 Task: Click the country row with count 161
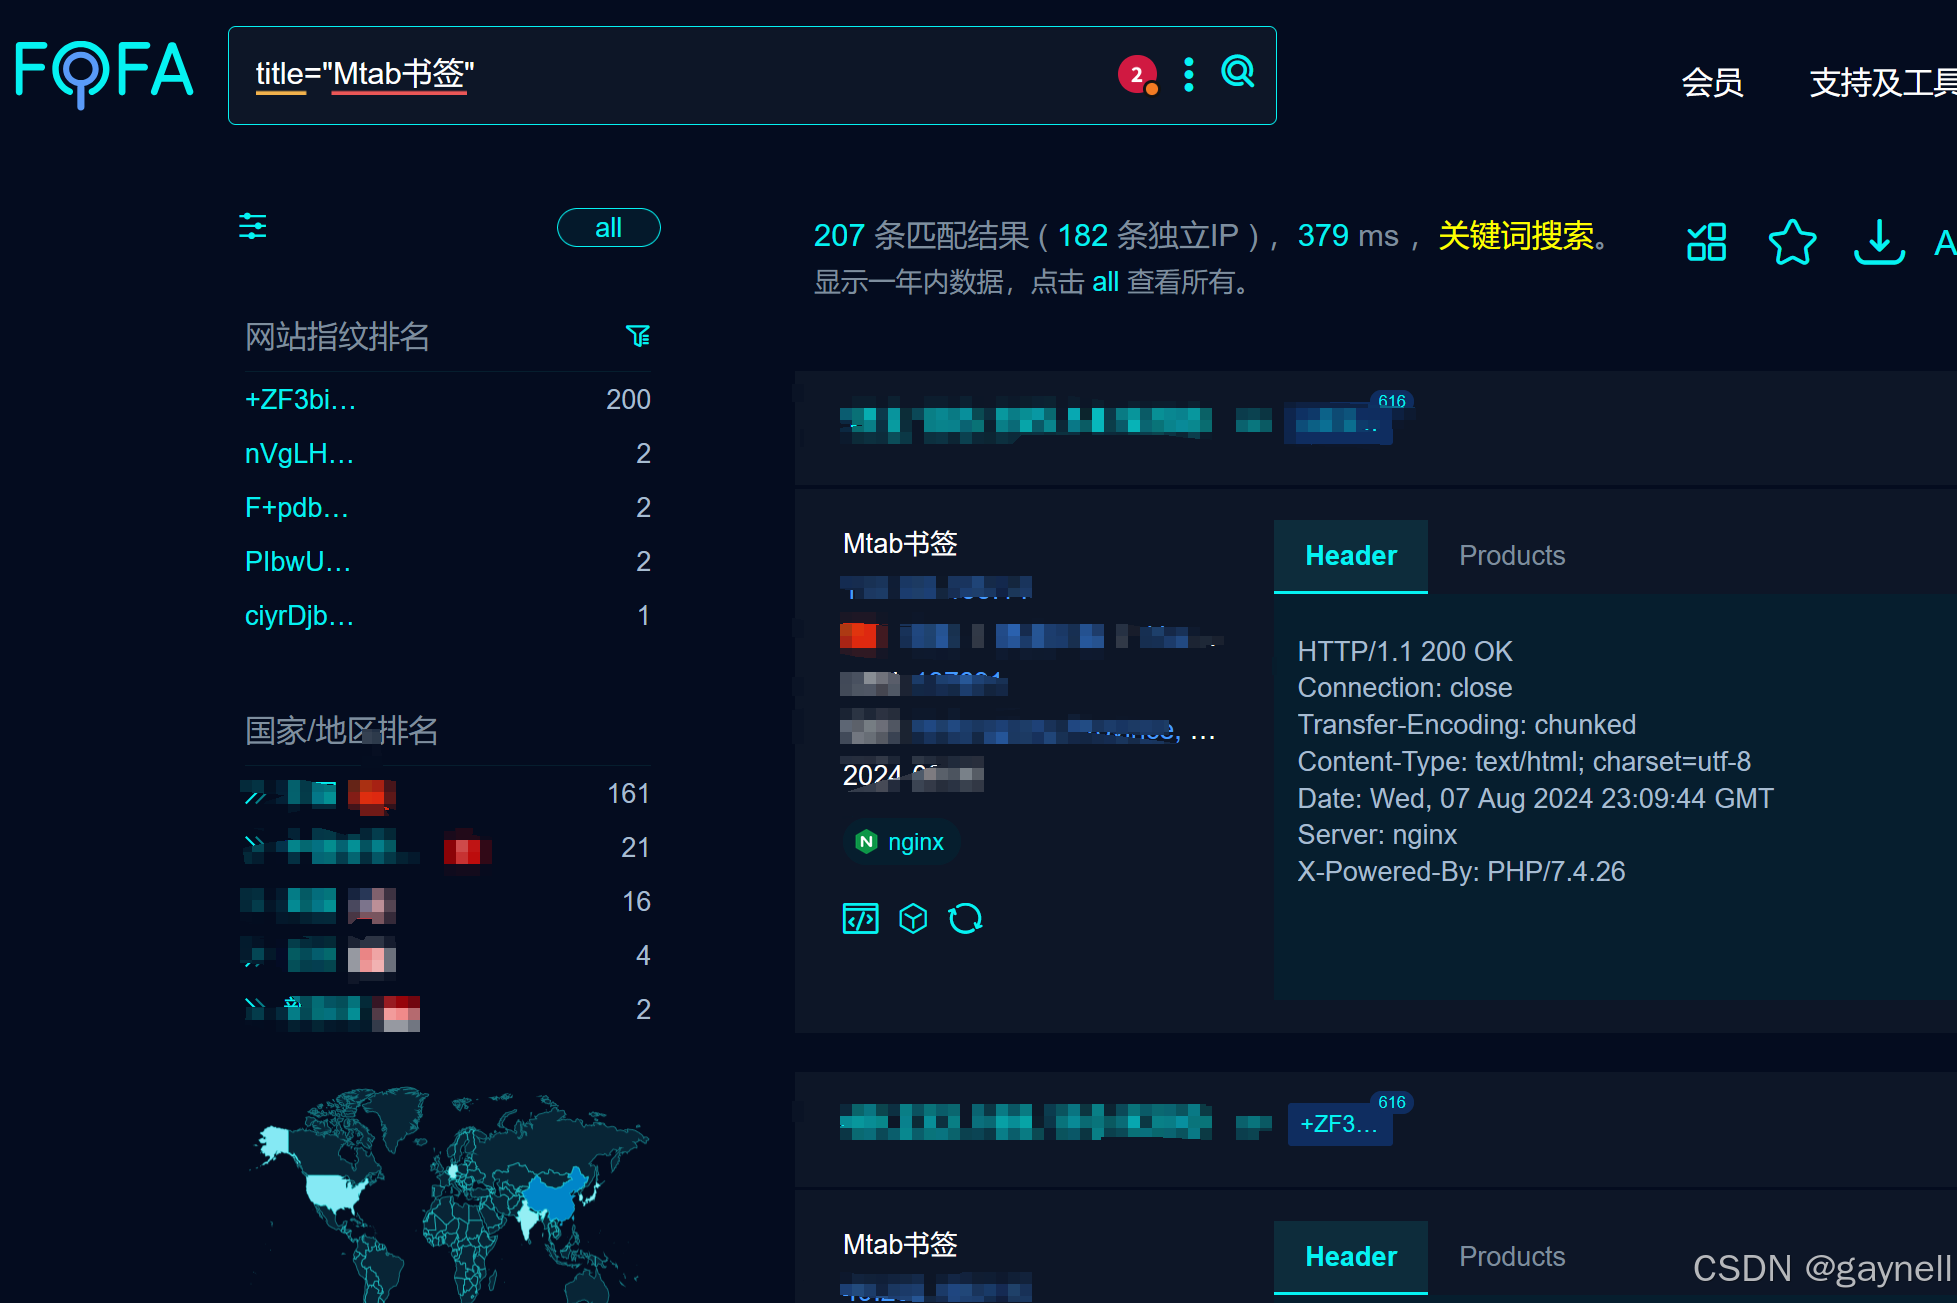(447, 794)
